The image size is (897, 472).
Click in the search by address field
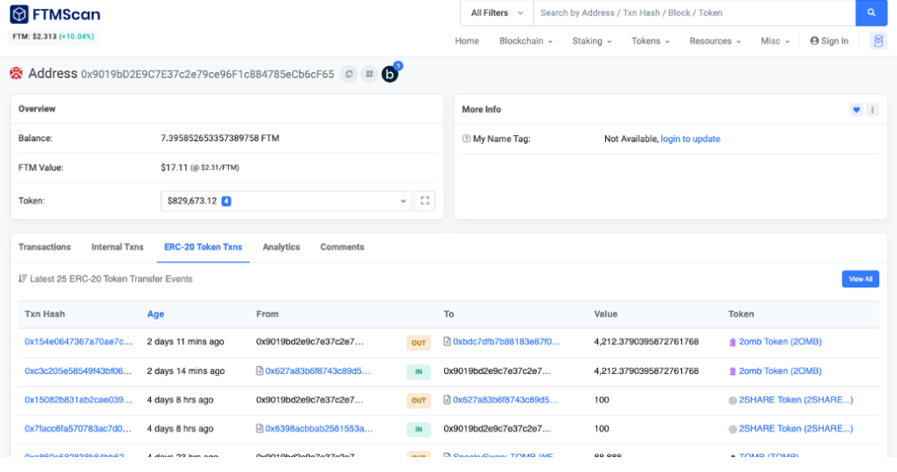[x=694, y=13]
